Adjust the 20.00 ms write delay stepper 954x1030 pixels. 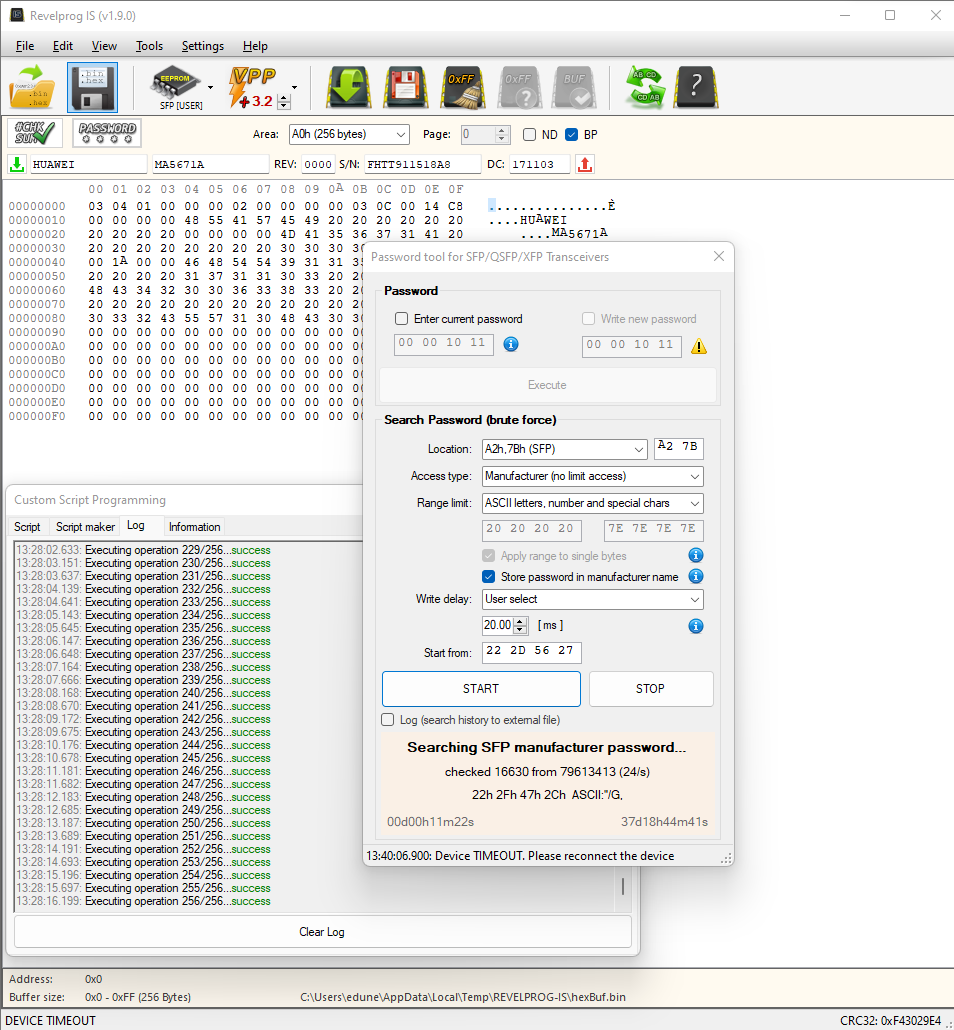point(520,625)
